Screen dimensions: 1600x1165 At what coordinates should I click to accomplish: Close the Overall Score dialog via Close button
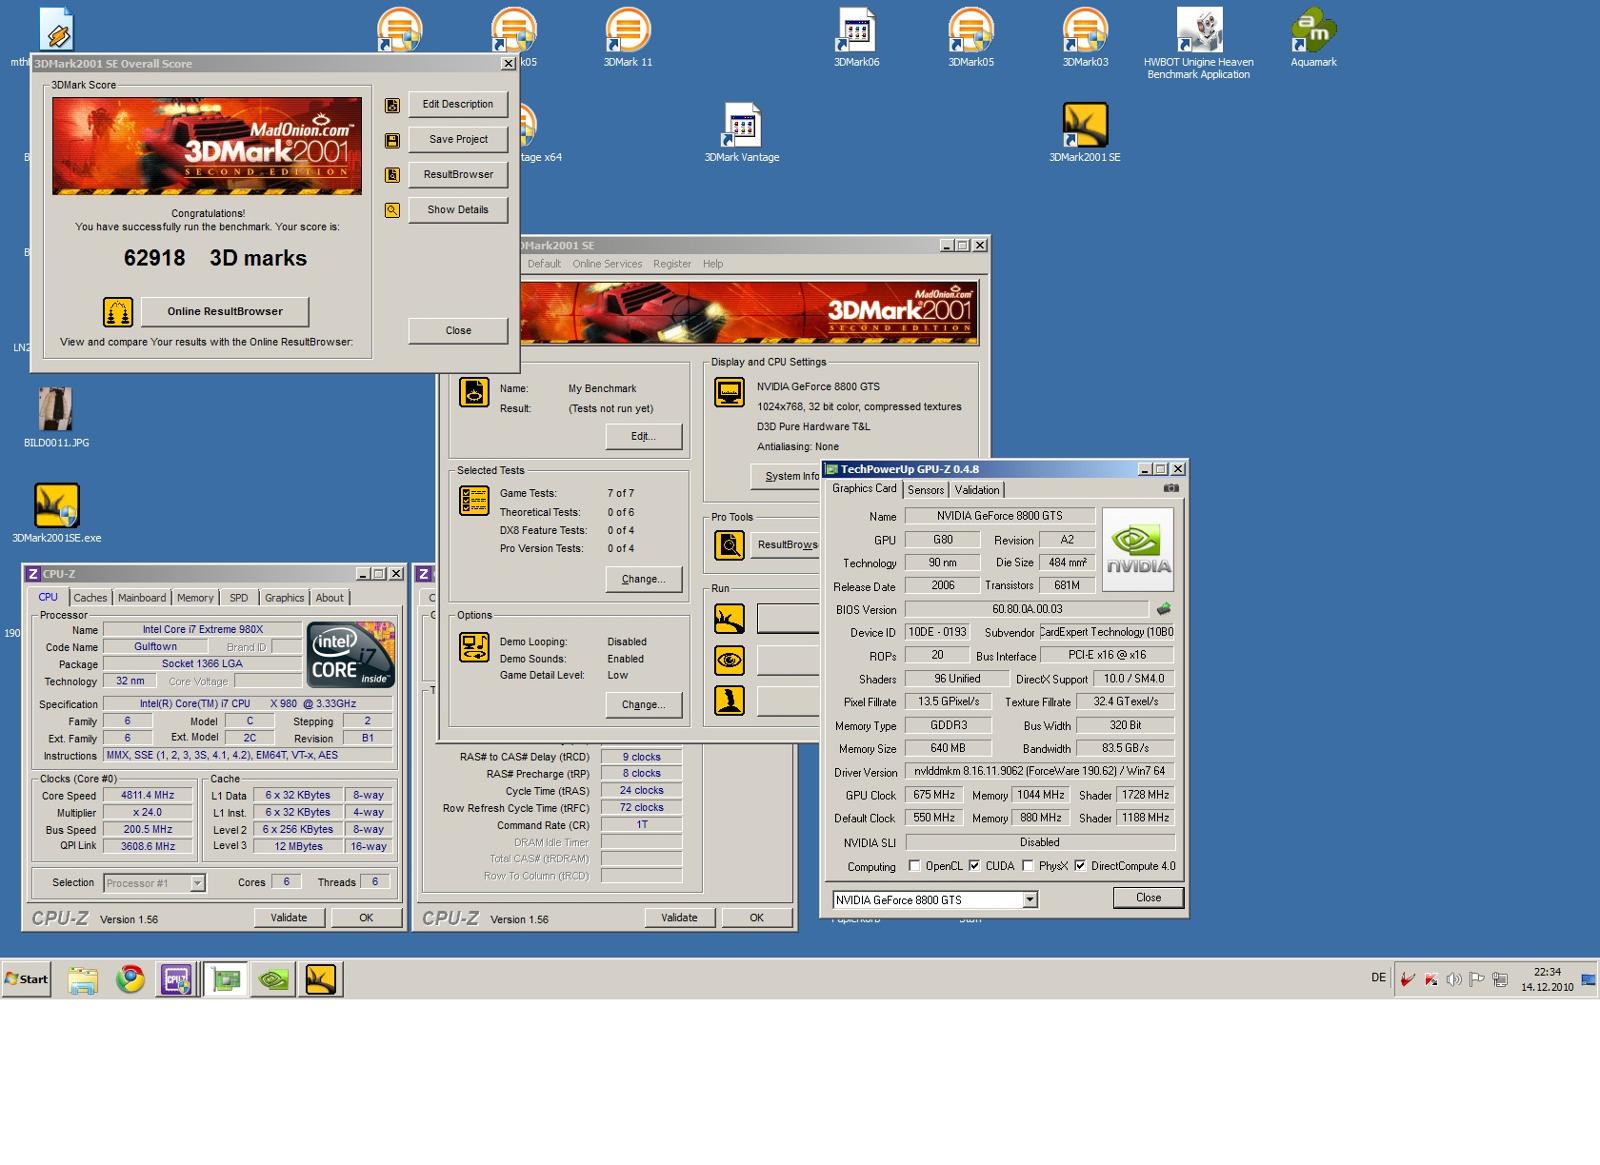tap(458, 331)
